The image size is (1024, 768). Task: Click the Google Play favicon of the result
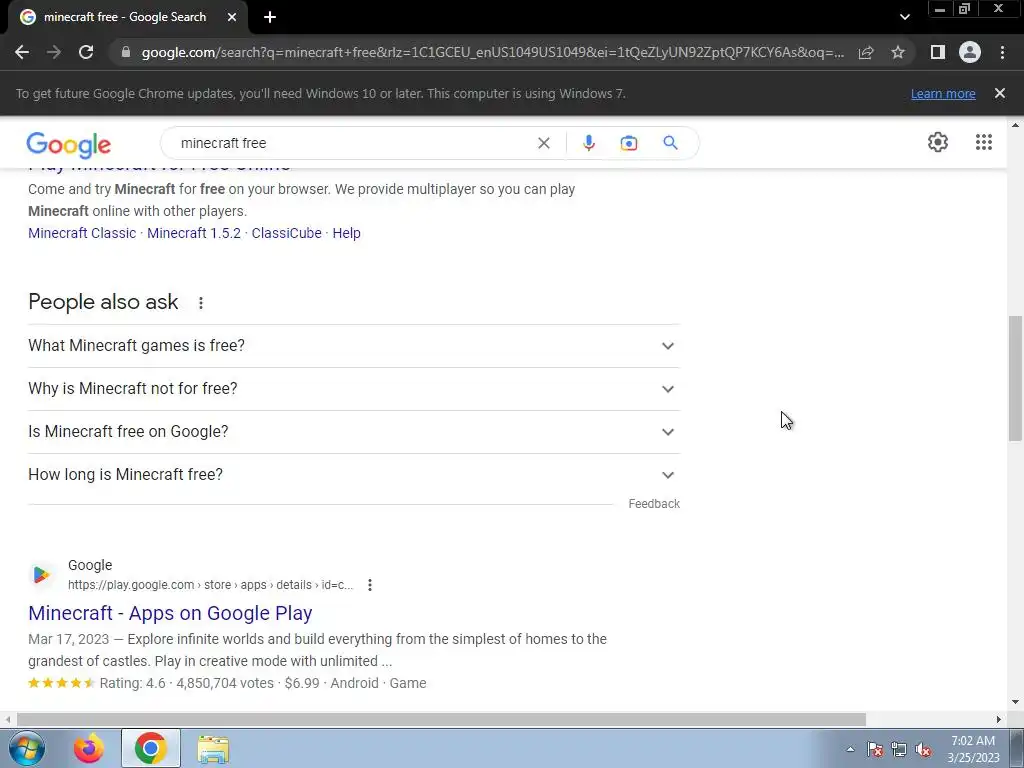[41, 575]
